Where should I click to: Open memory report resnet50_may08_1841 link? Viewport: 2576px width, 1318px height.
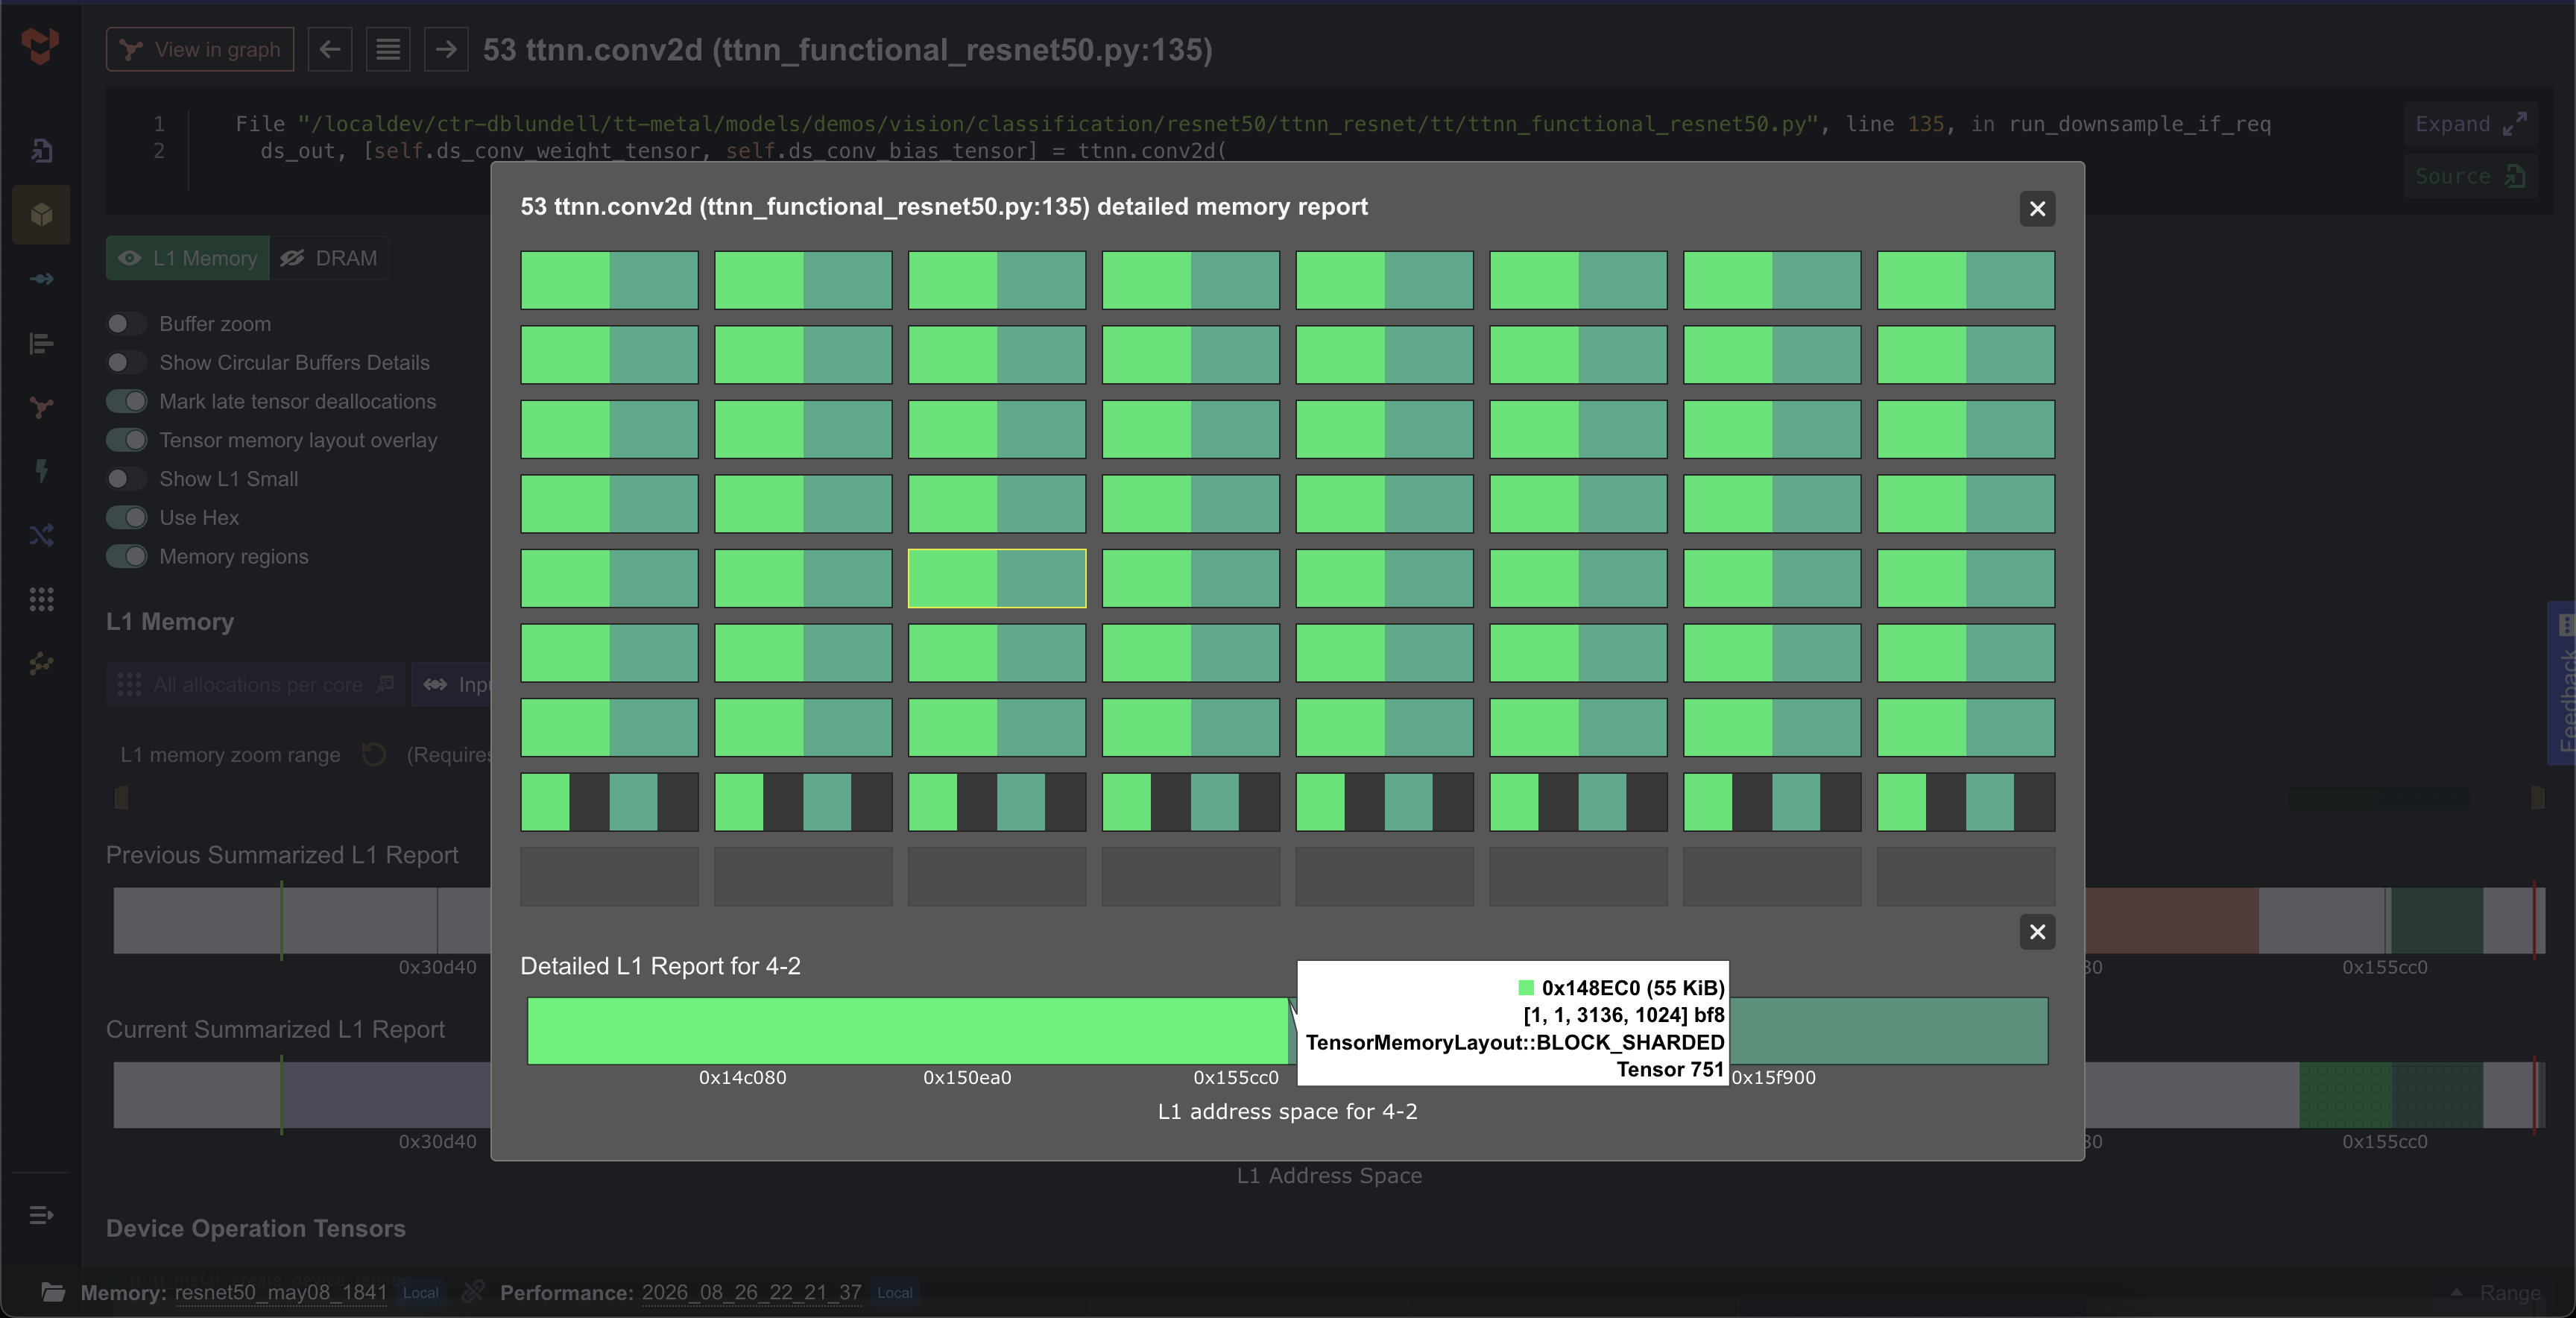coord(281,1292)
